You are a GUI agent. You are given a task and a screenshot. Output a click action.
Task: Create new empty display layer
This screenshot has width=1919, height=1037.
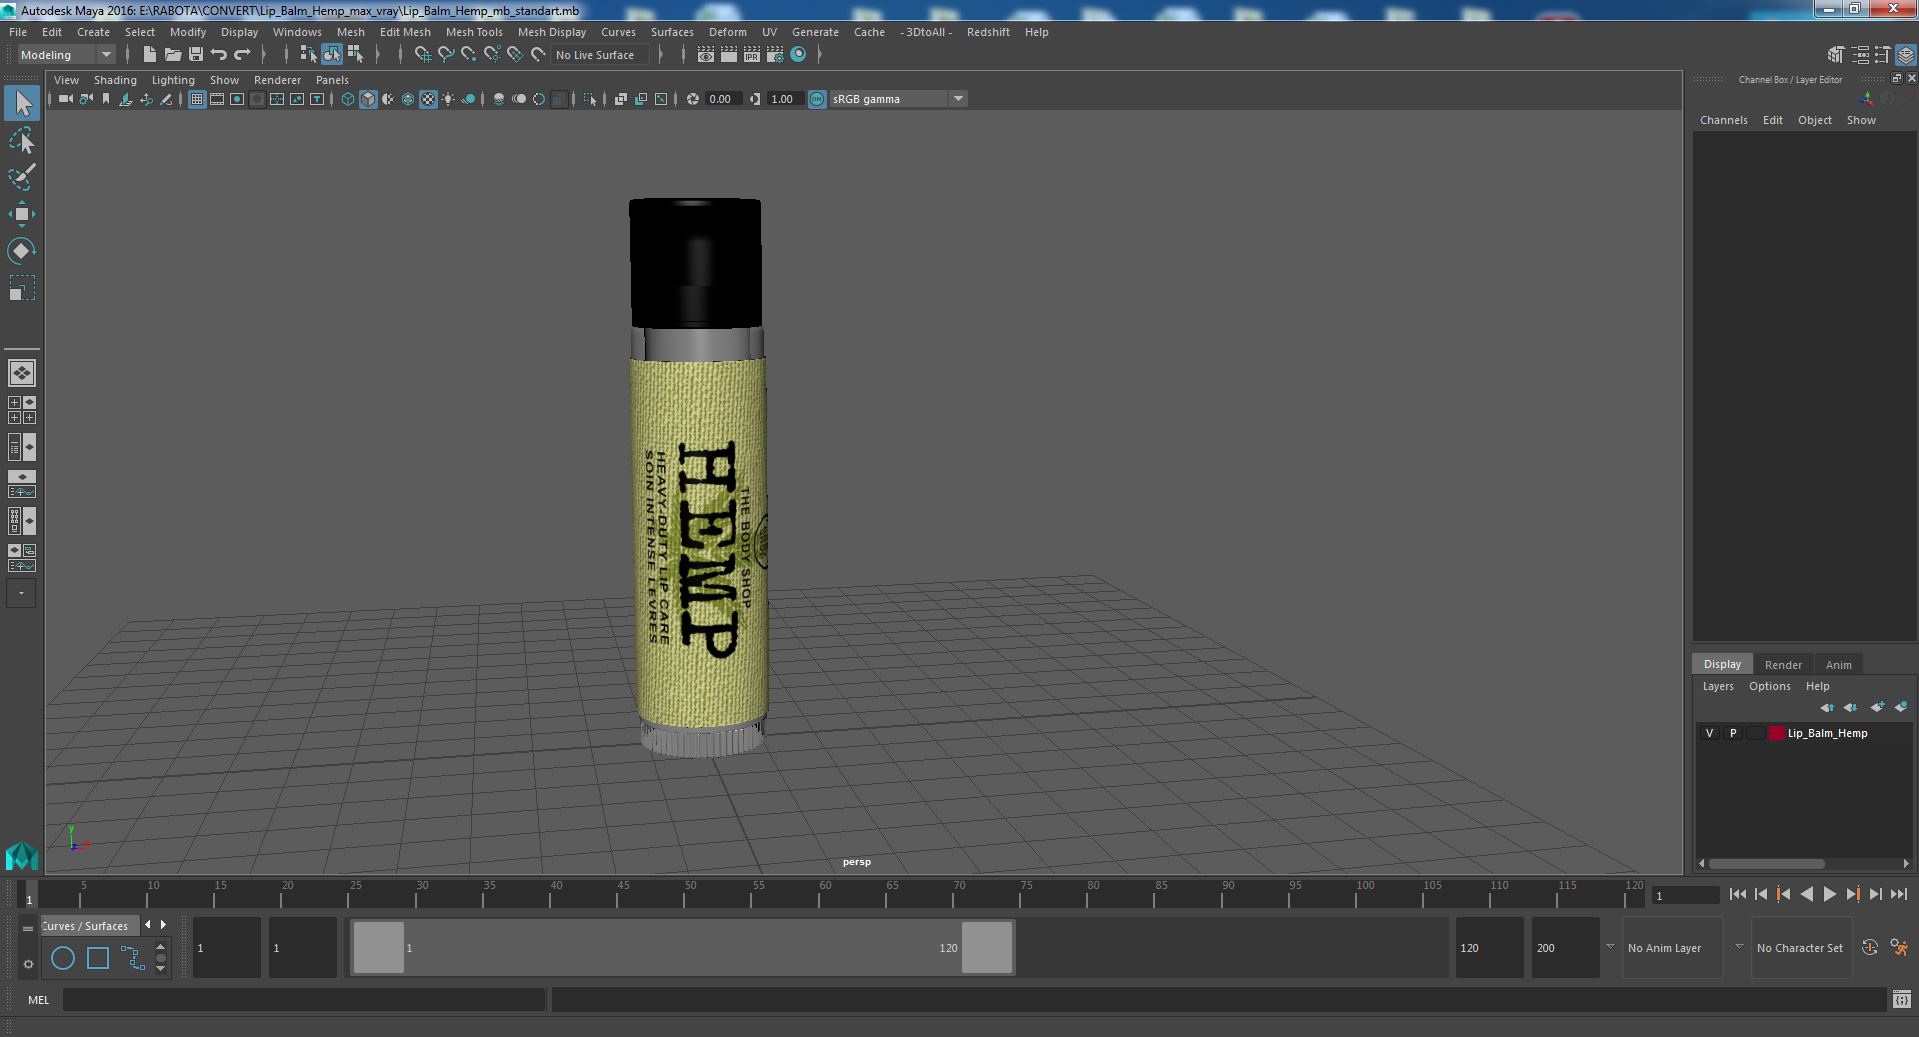tap(1877, 707)
